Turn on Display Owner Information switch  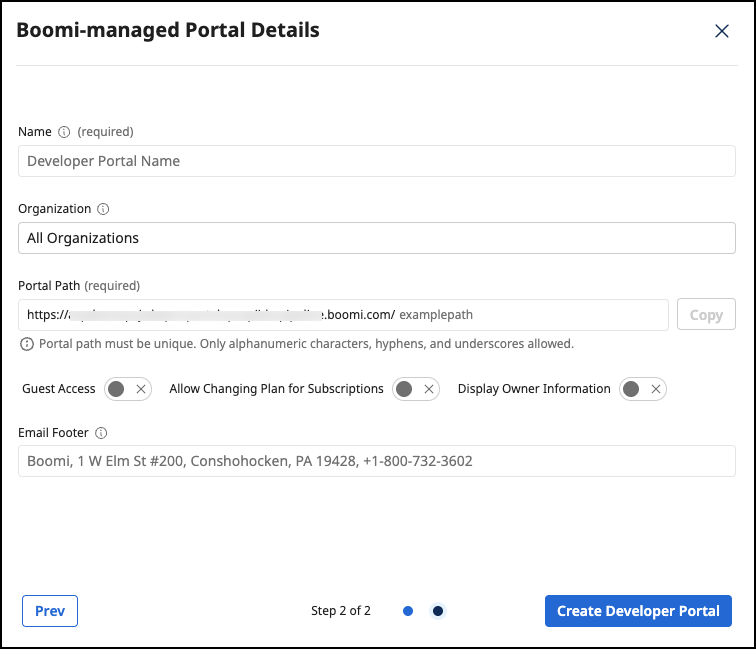[x=642, y=389]
